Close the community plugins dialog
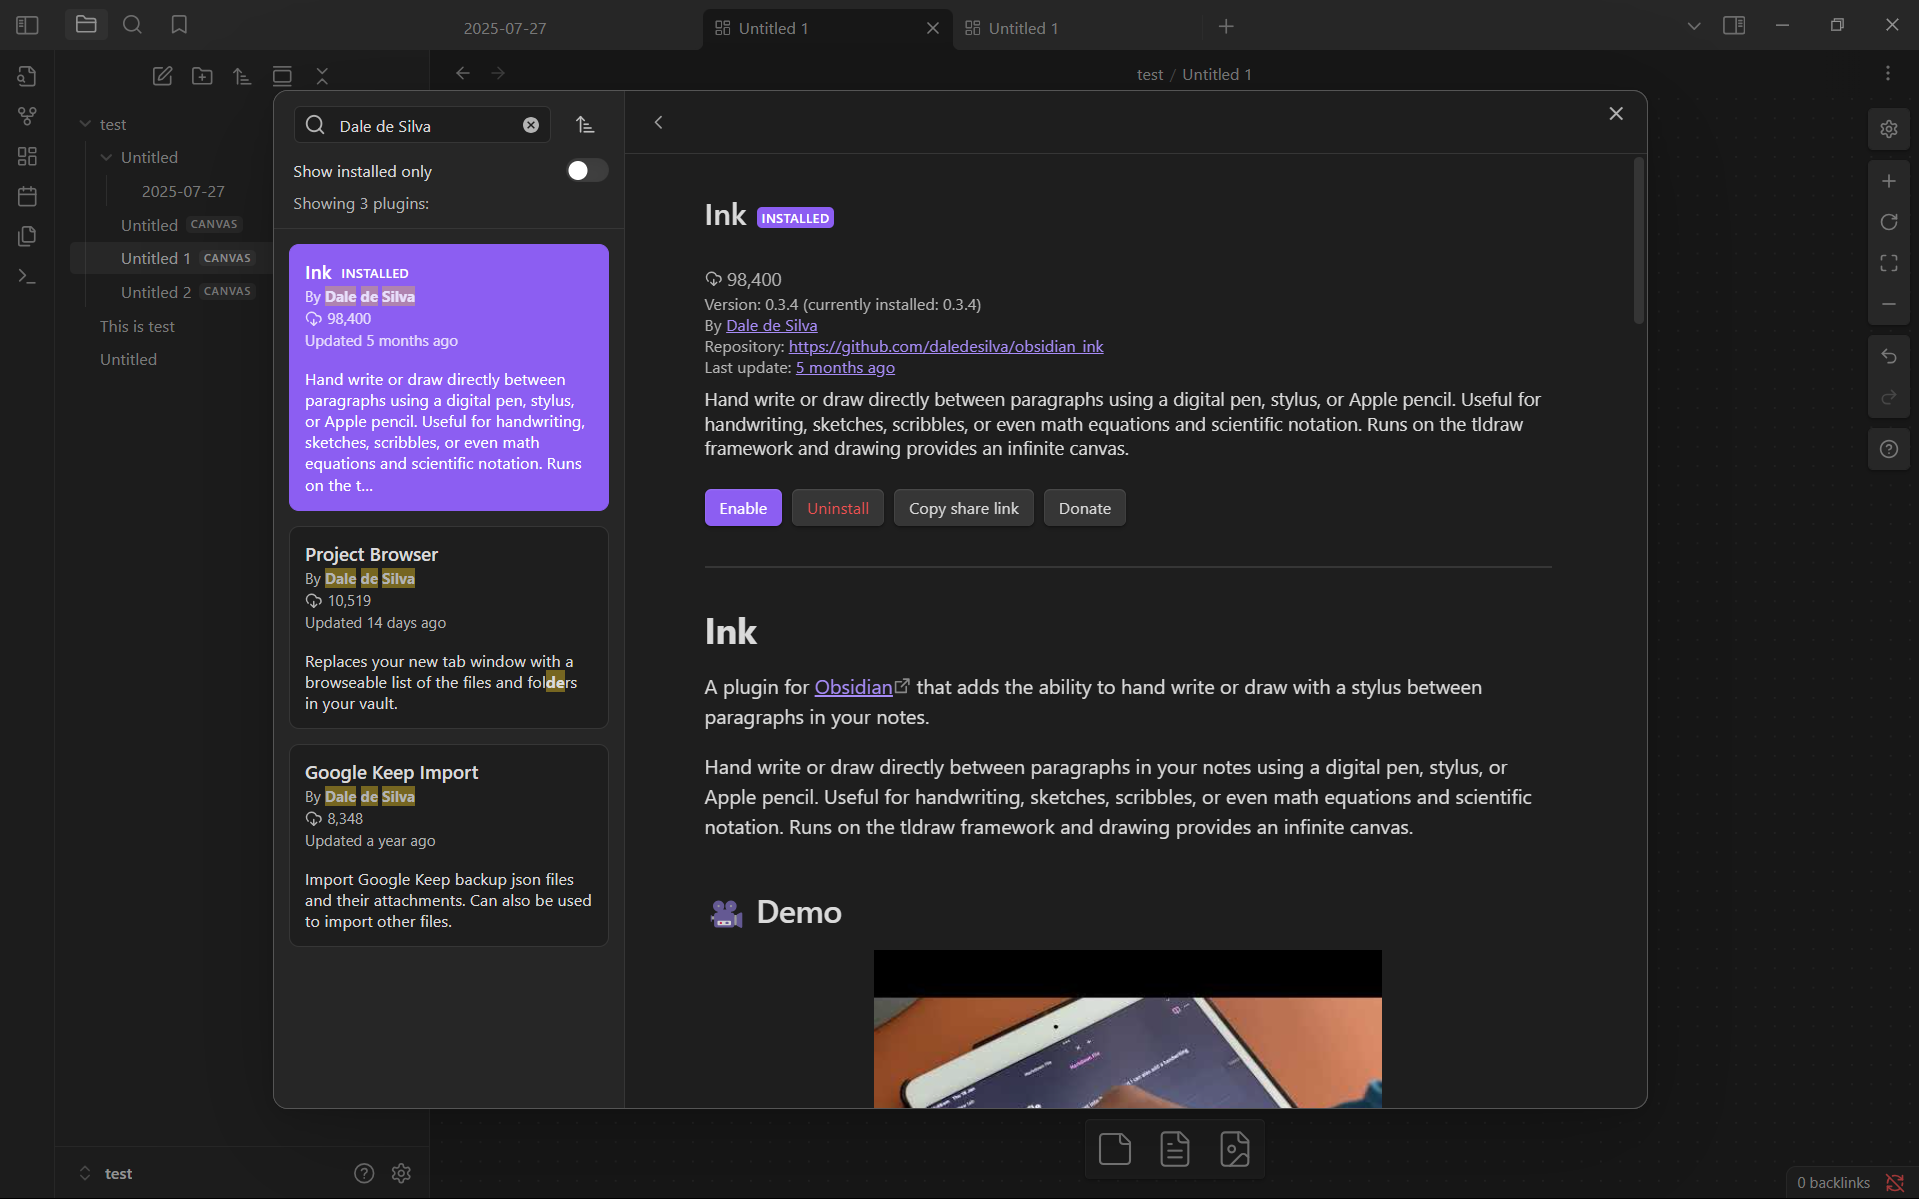1919x1199 pixels. pos(1615,114)
